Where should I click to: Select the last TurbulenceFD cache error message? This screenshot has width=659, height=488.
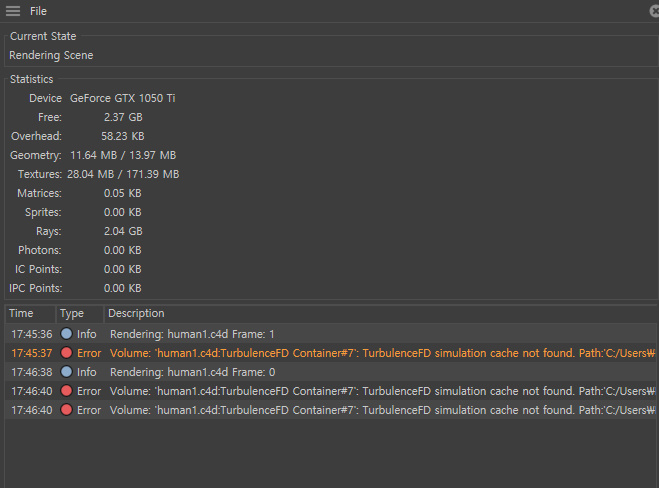coord(382,410)
